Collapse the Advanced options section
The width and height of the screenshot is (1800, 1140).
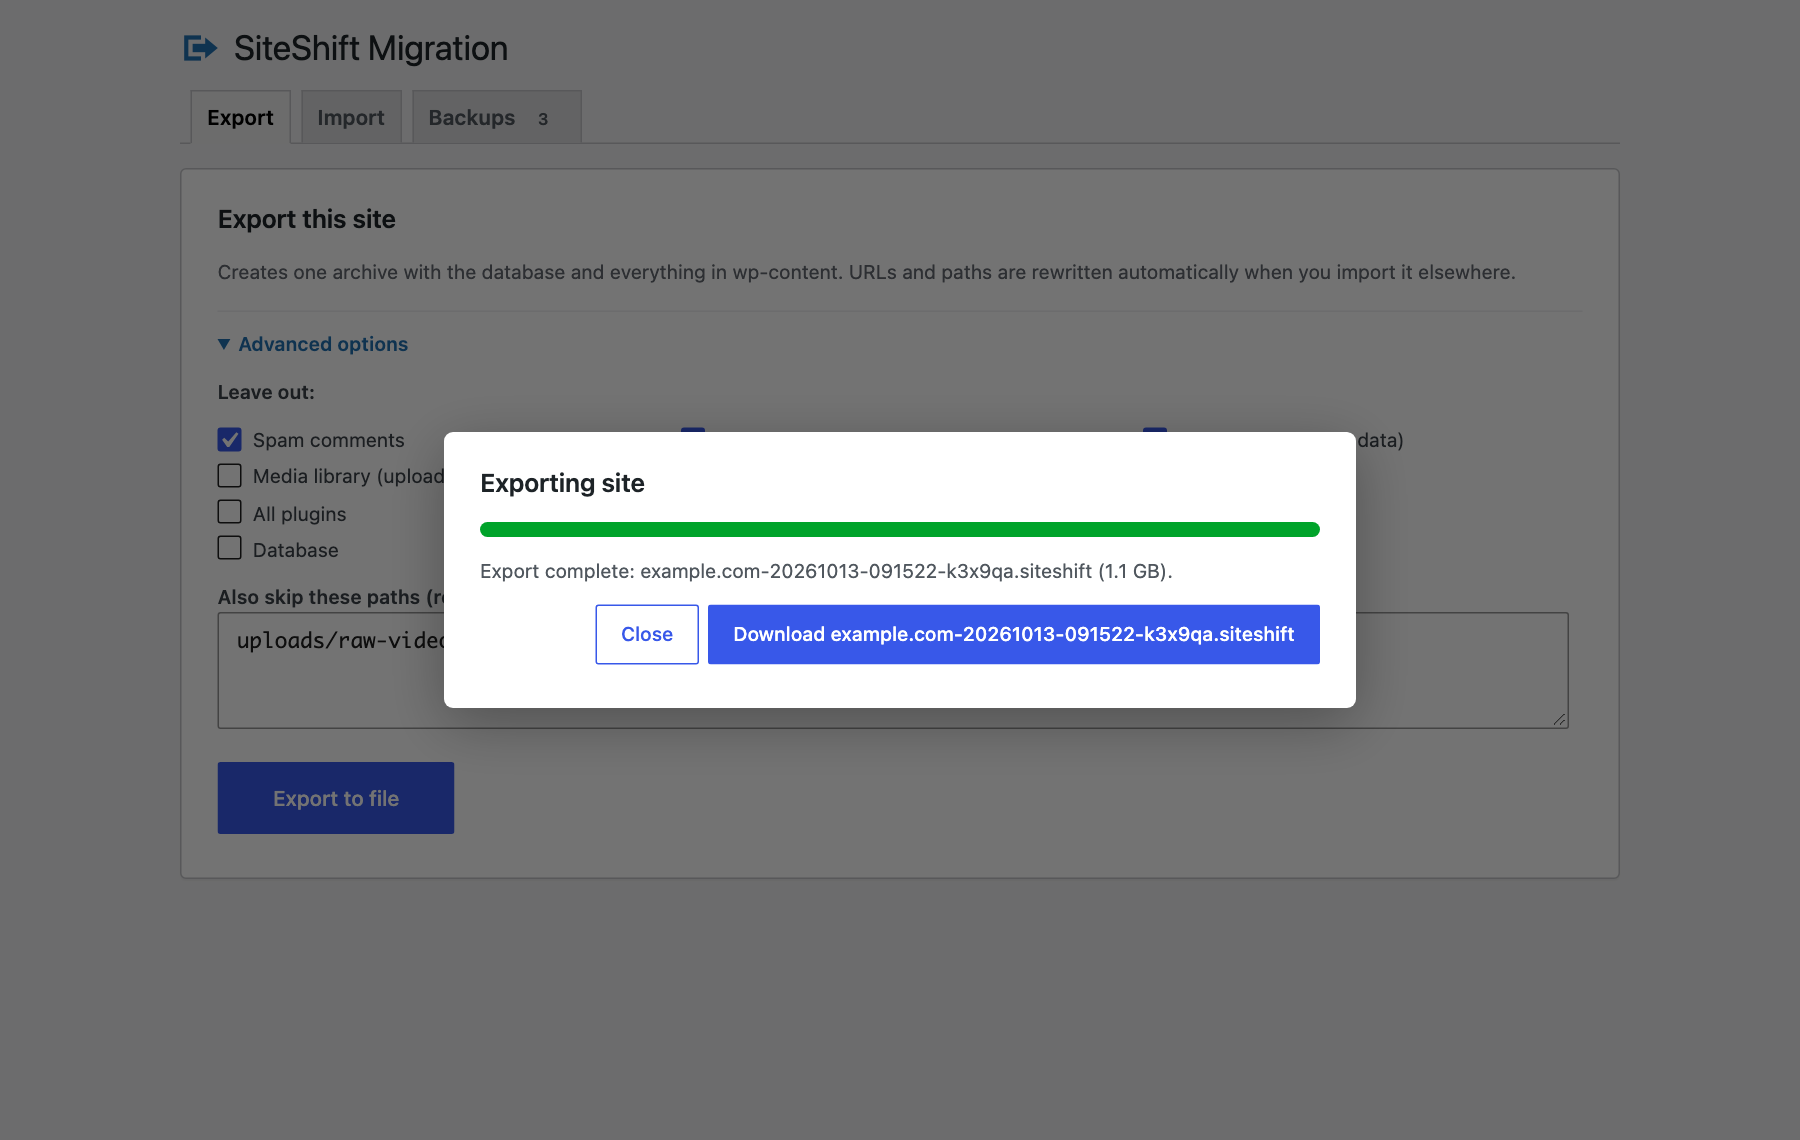[x=313, y=344]
